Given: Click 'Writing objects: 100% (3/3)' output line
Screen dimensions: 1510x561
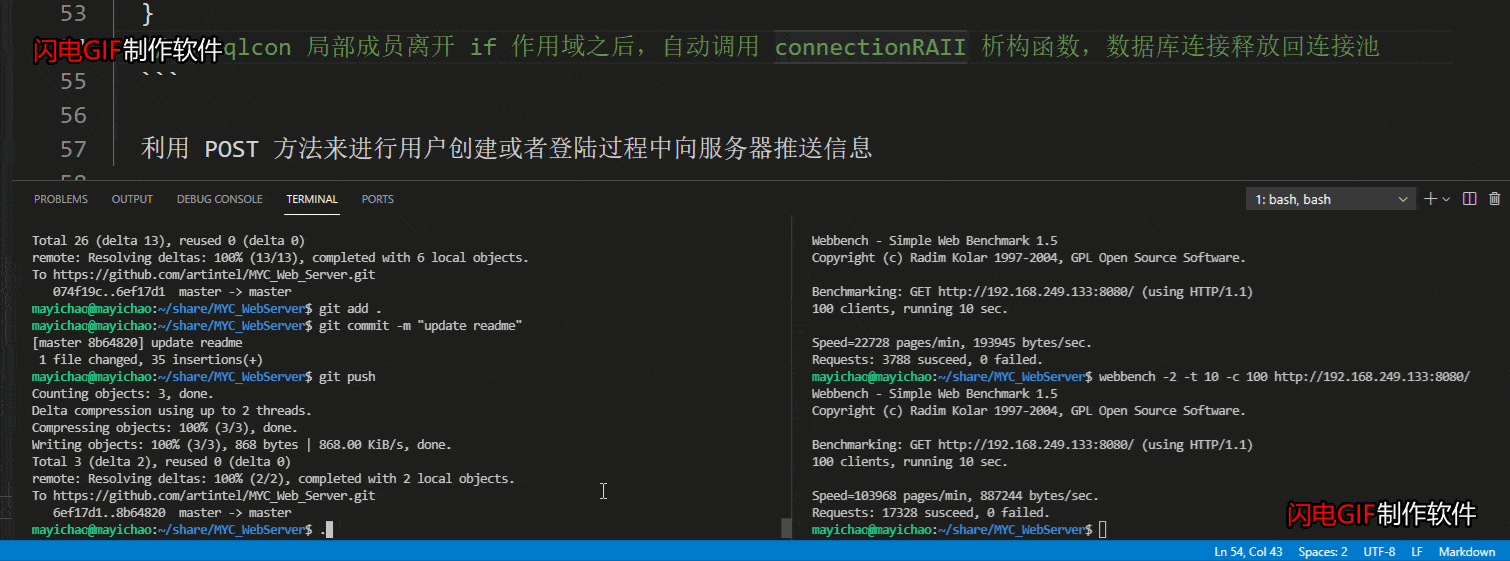Looking at the screenshot, I should click(242, 445).
